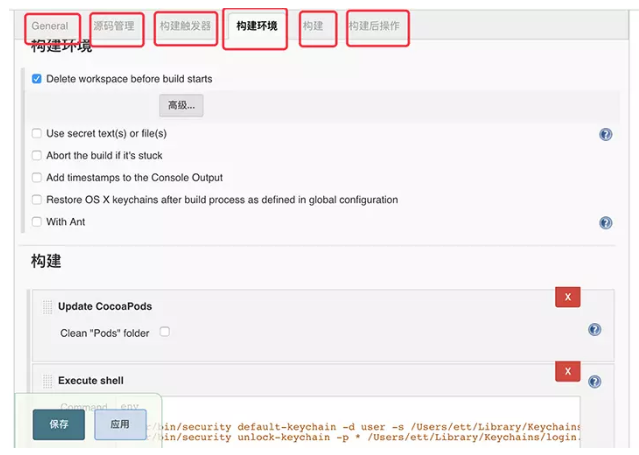
Task: Remove the Update CocoaPods build step
Action: (568, 297)
